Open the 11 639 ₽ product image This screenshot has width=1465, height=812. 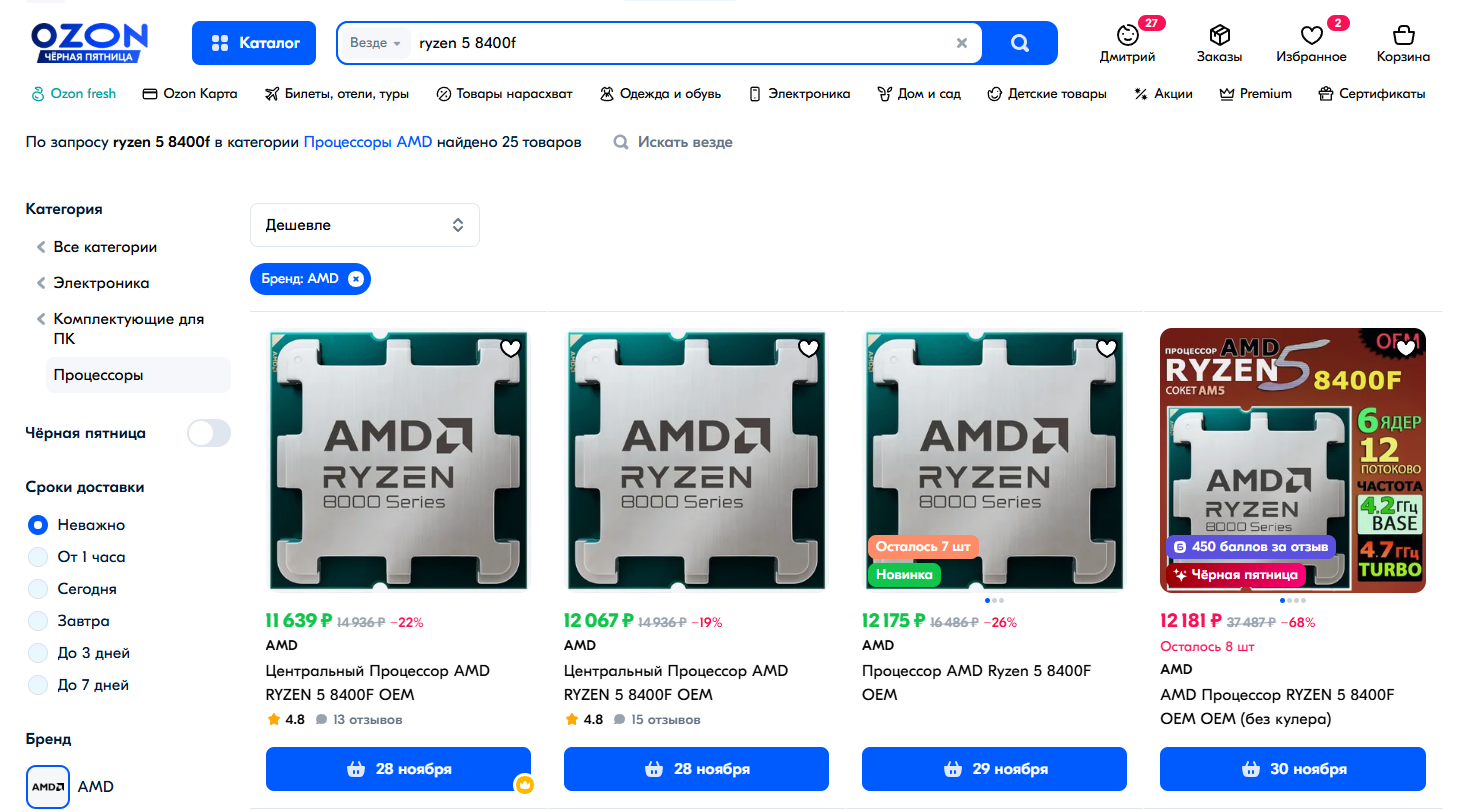click(398, 460)
